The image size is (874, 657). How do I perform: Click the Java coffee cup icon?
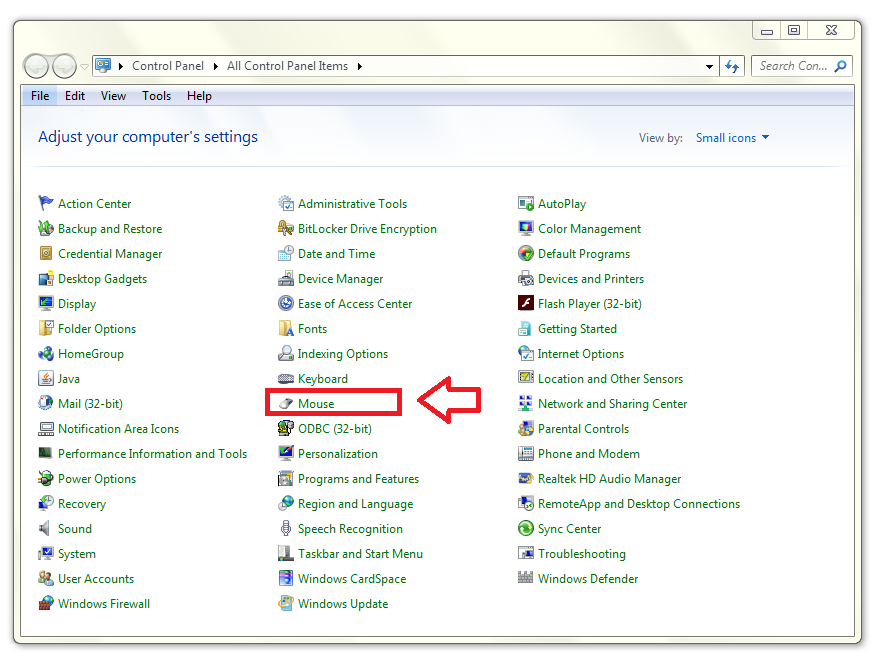click(46, 378)
